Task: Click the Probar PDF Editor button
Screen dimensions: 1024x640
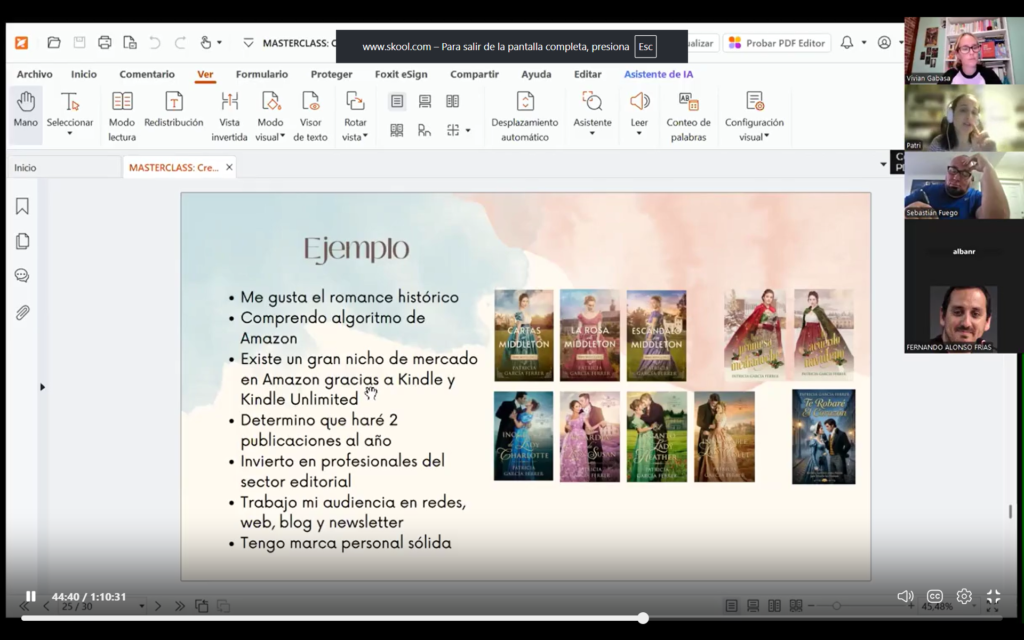Action: pyautogui.click(x=776, y=43)
